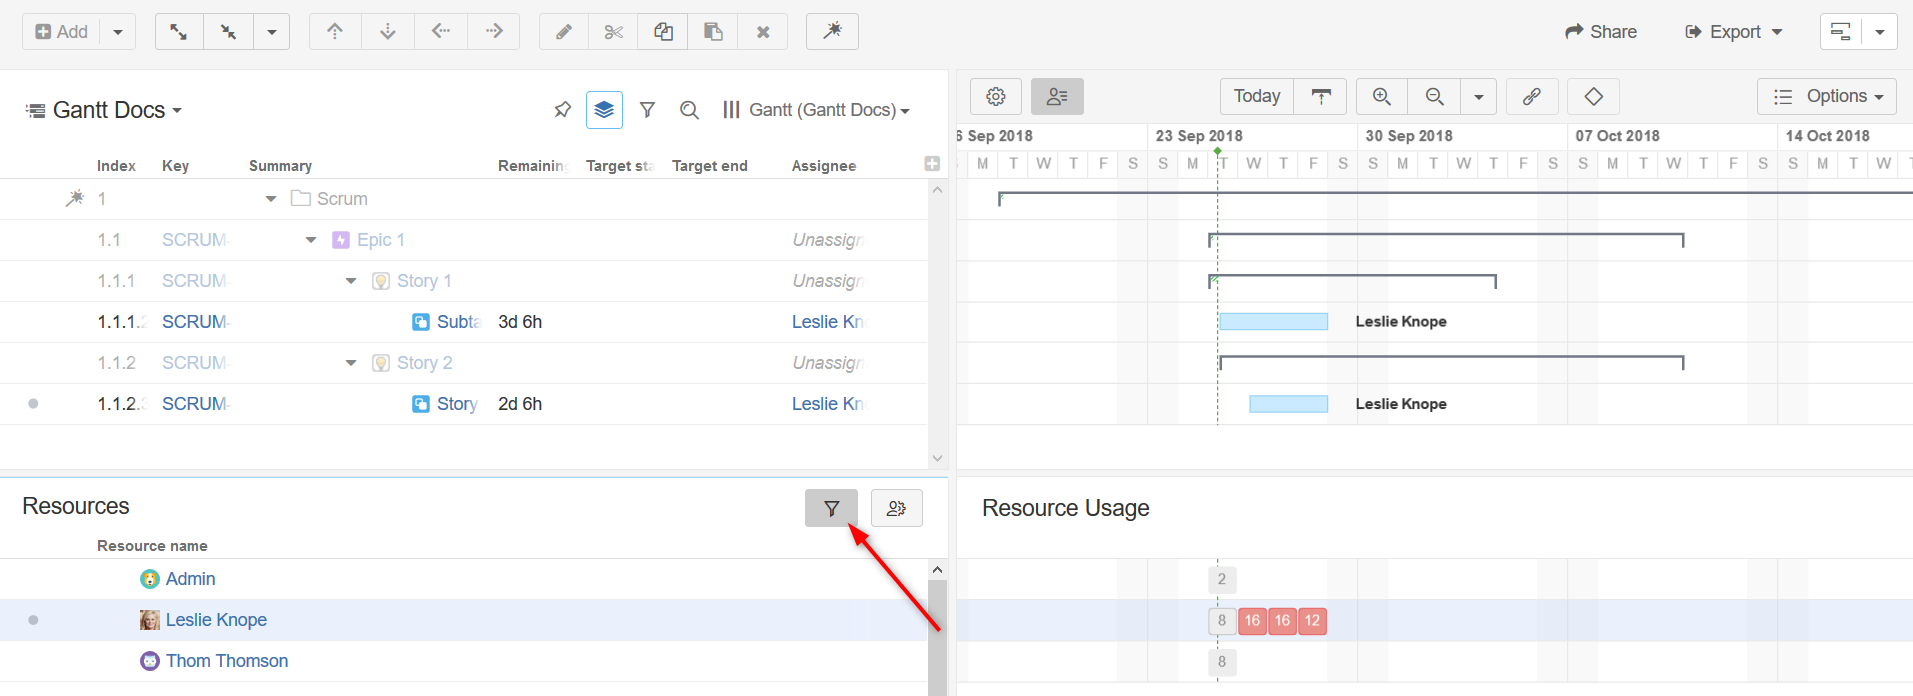Viewport: 1913px width, 696px height.
Task: Click the pencil edit icon
Action: [564, 32]
